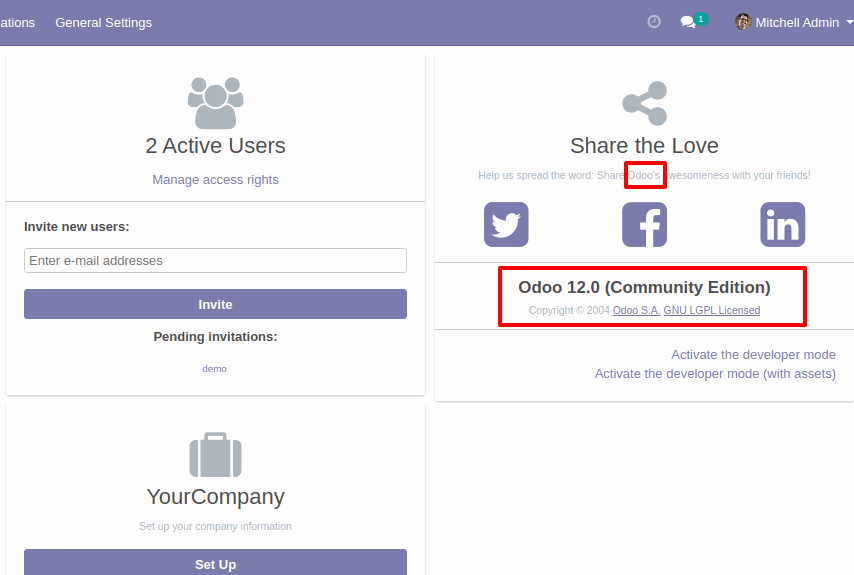Click the YourCompany heading

point(215,497)
